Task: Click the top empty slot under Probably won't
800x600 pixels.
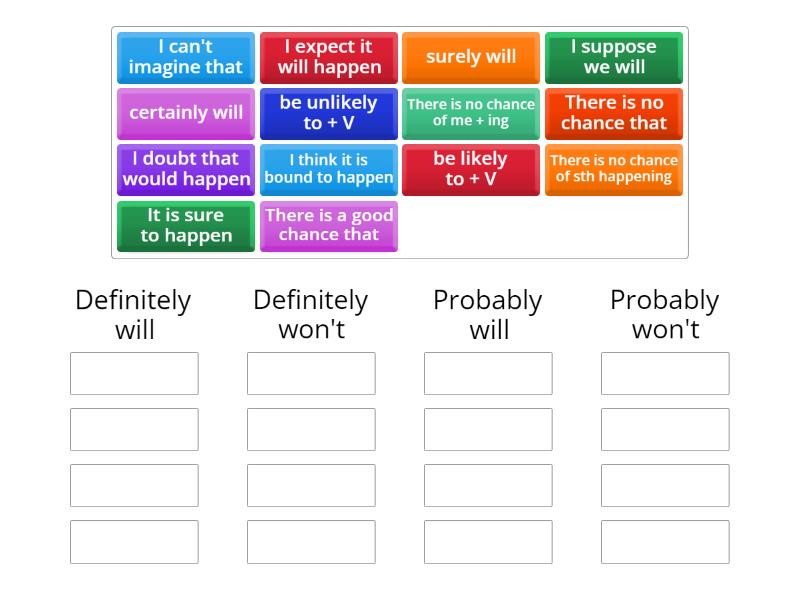Action: 664,373
